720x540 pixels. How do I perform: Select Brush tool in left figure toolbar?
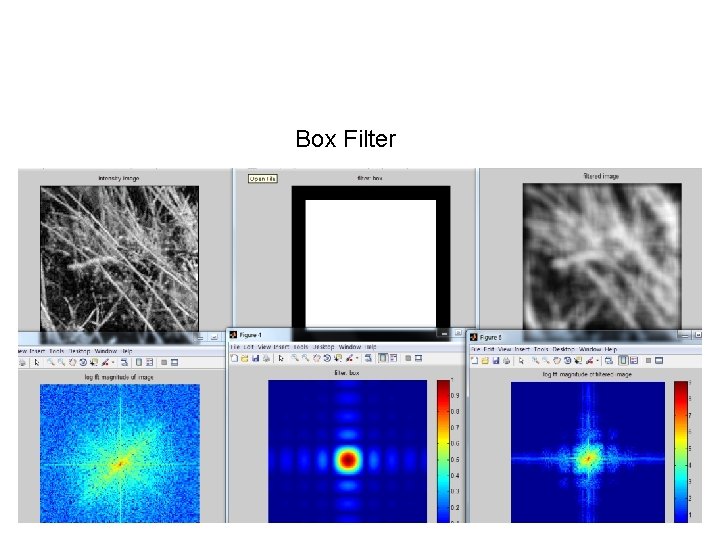pos(106,363)
